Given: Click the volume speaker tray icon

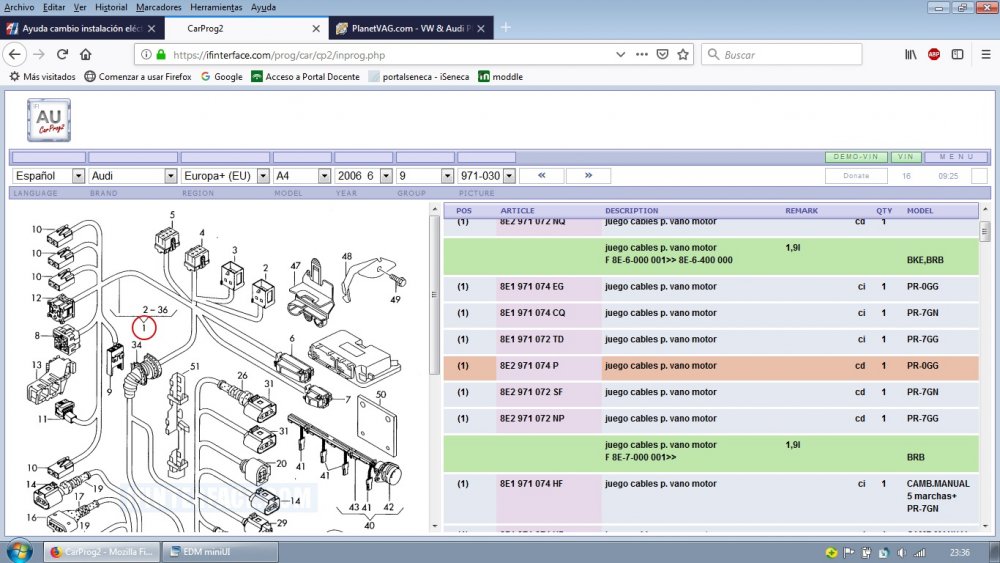Looking at the screenshot, I should click(x=901, y=553).
